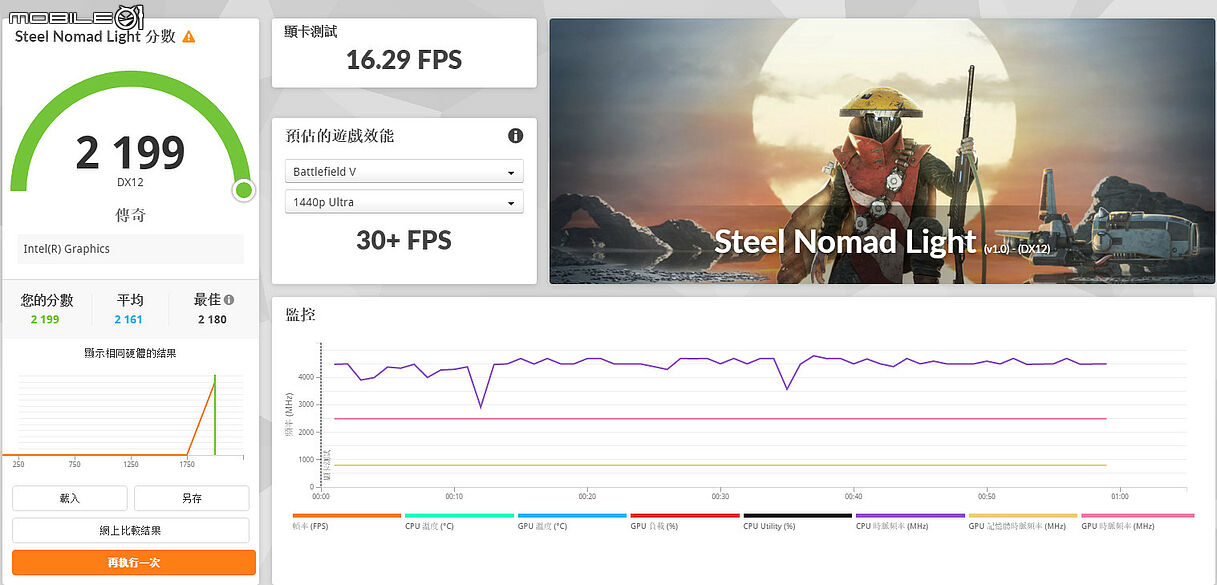Toggle the pink GPU 時脈頻率 (MHz) legend series
1217x585 pixels.
point(1136,521)
